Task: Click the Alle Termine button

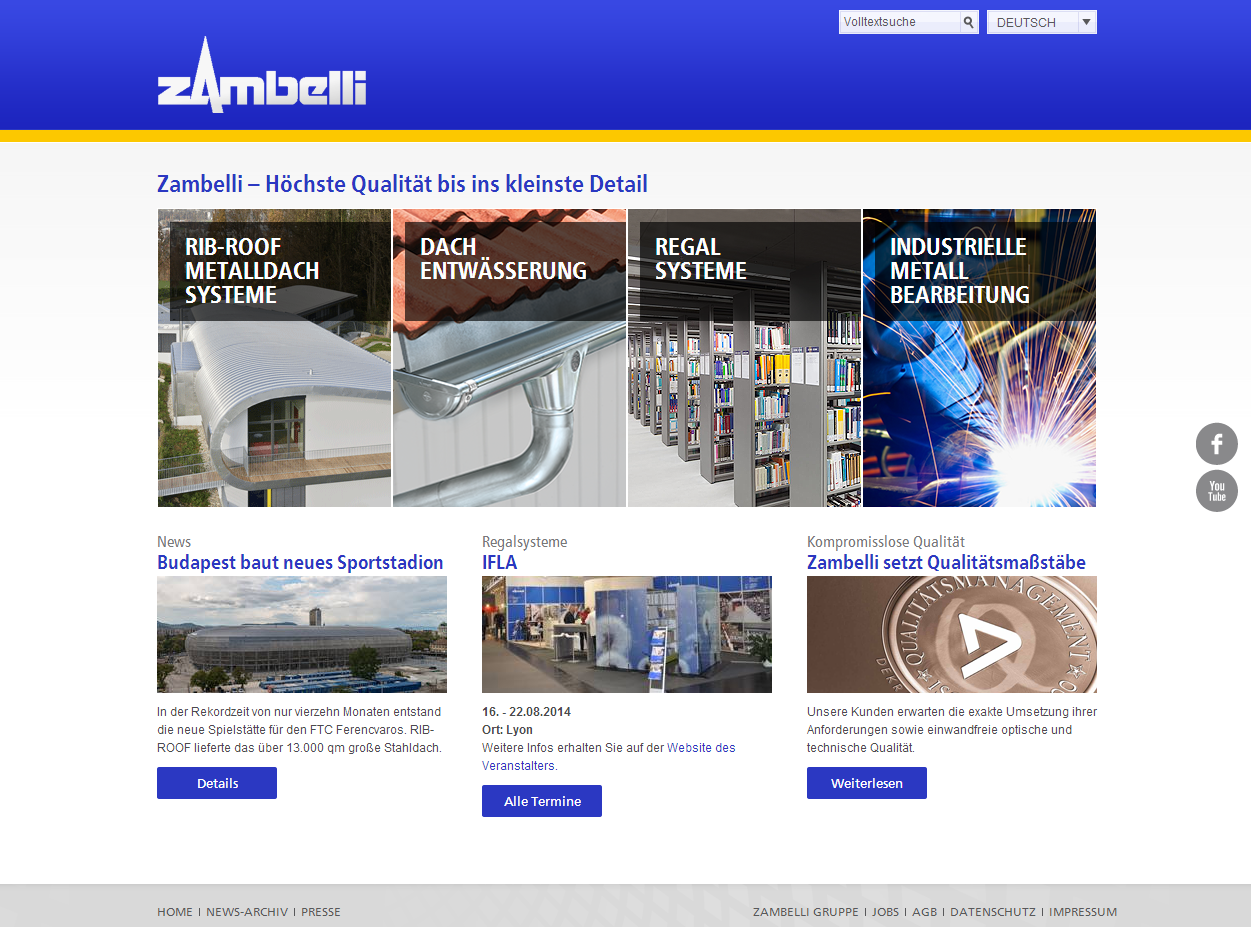Action: point(542,801)
